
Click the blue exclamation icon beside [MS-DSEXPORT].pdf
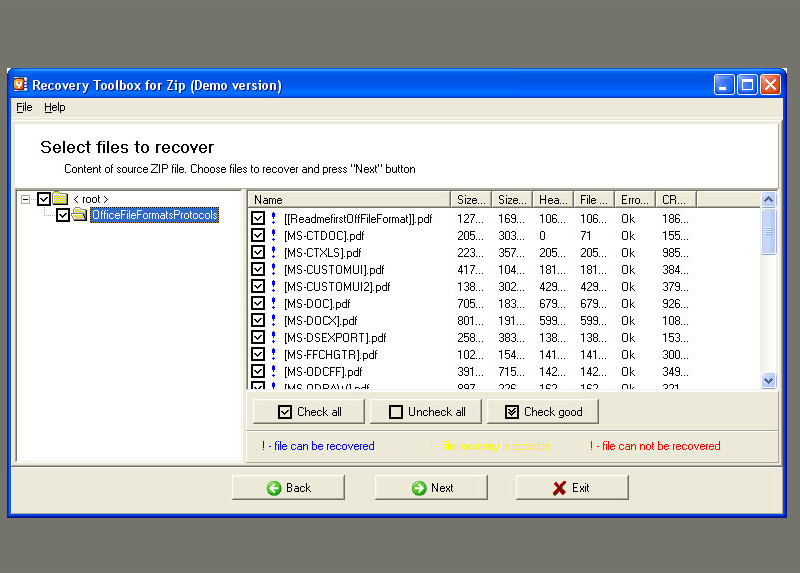coord(273,337)
